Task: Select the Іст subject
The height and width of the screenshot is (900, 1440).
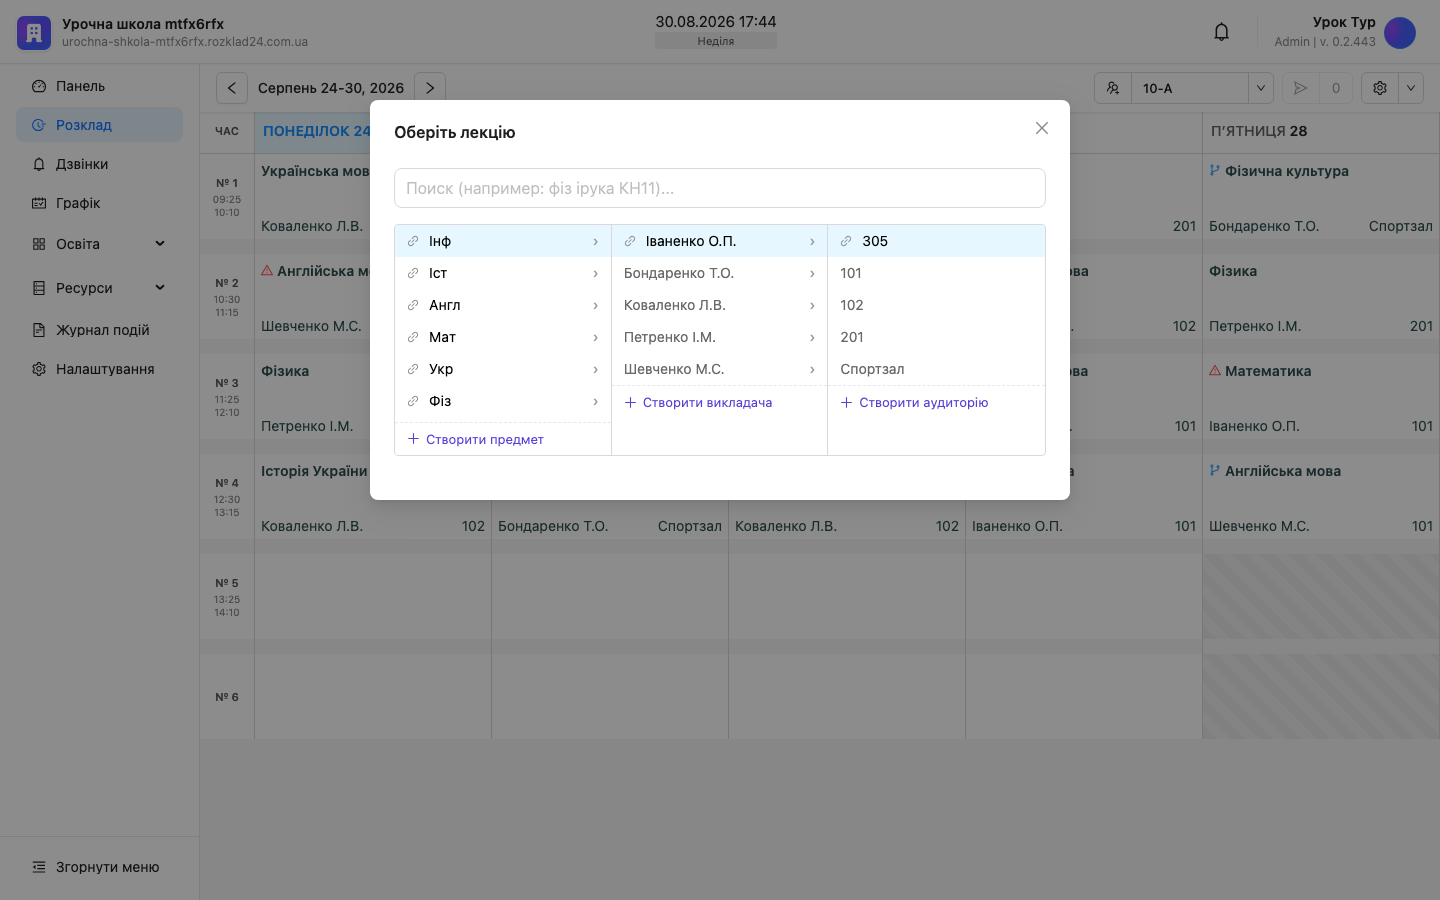Action: [503, 273]
